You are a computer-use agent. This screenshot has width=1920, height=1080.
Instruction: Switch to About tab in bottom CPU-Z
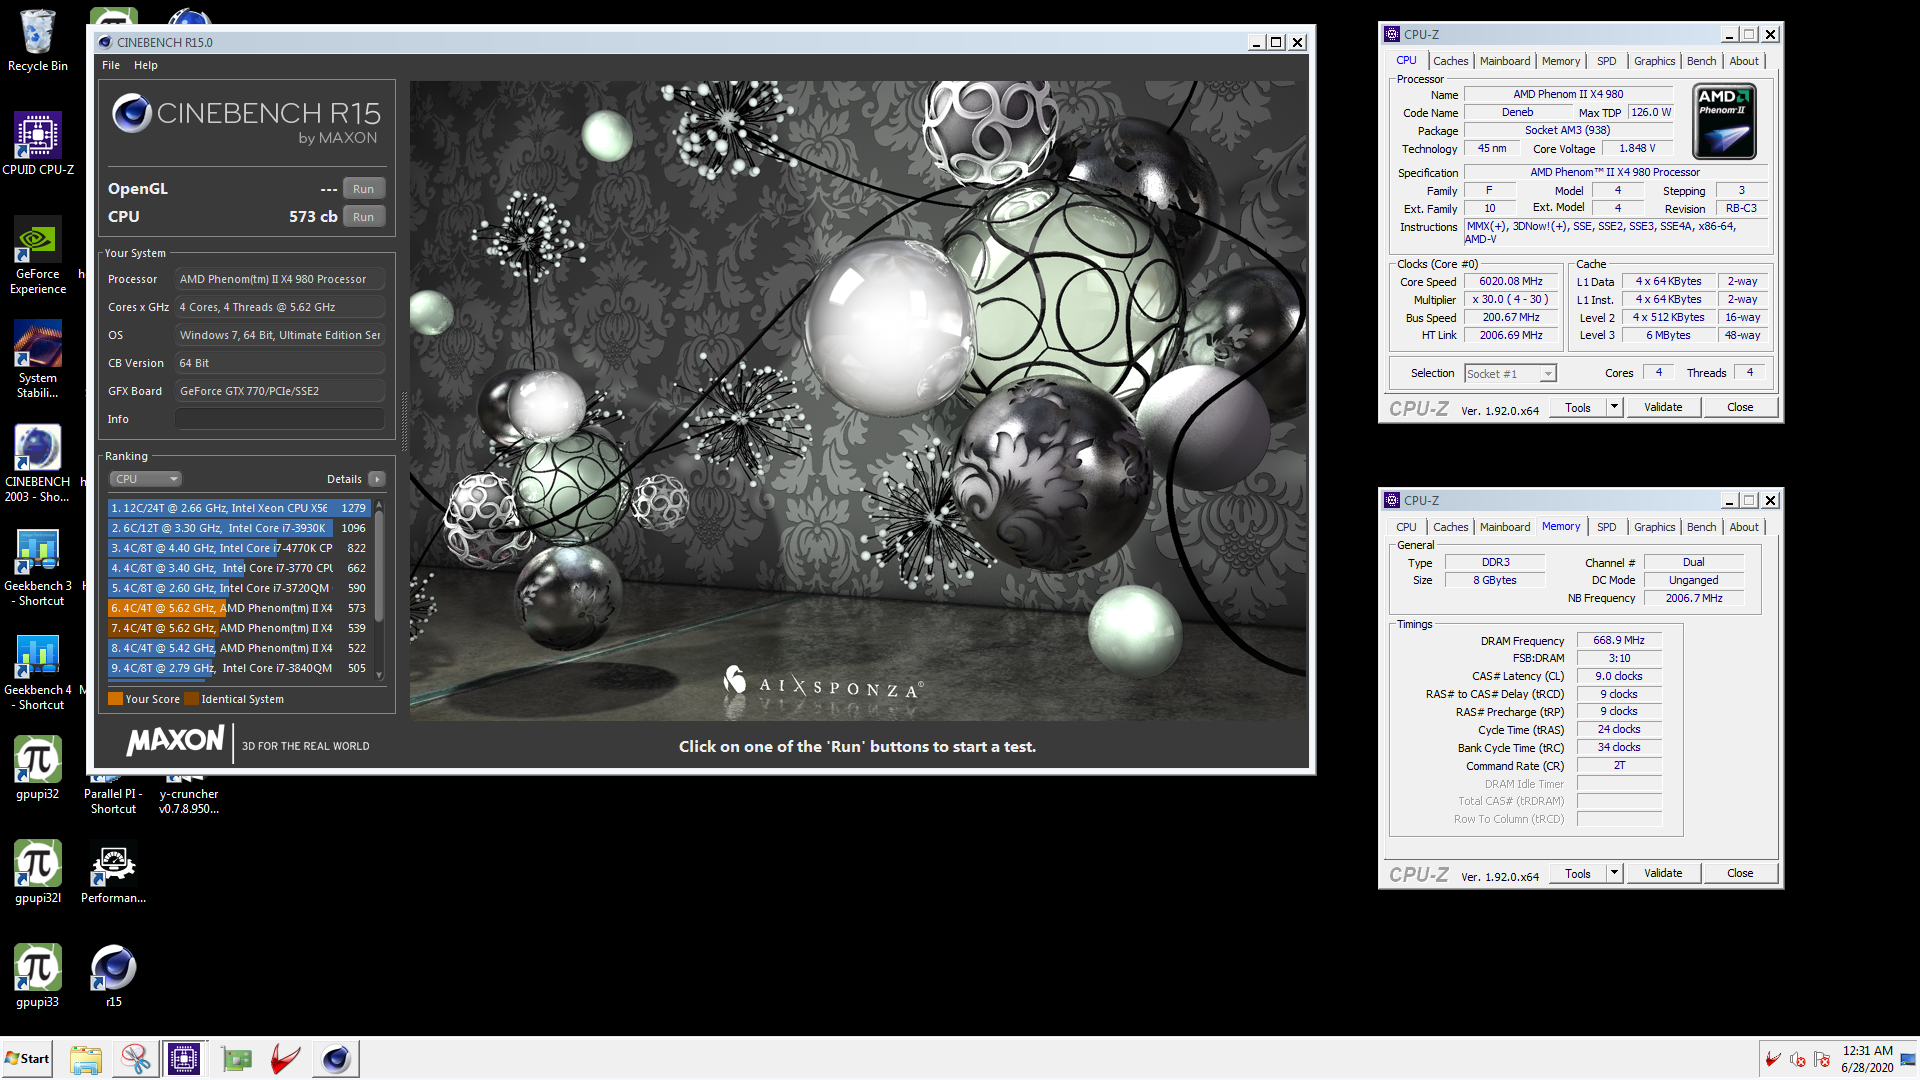[x=1743, y=527]
